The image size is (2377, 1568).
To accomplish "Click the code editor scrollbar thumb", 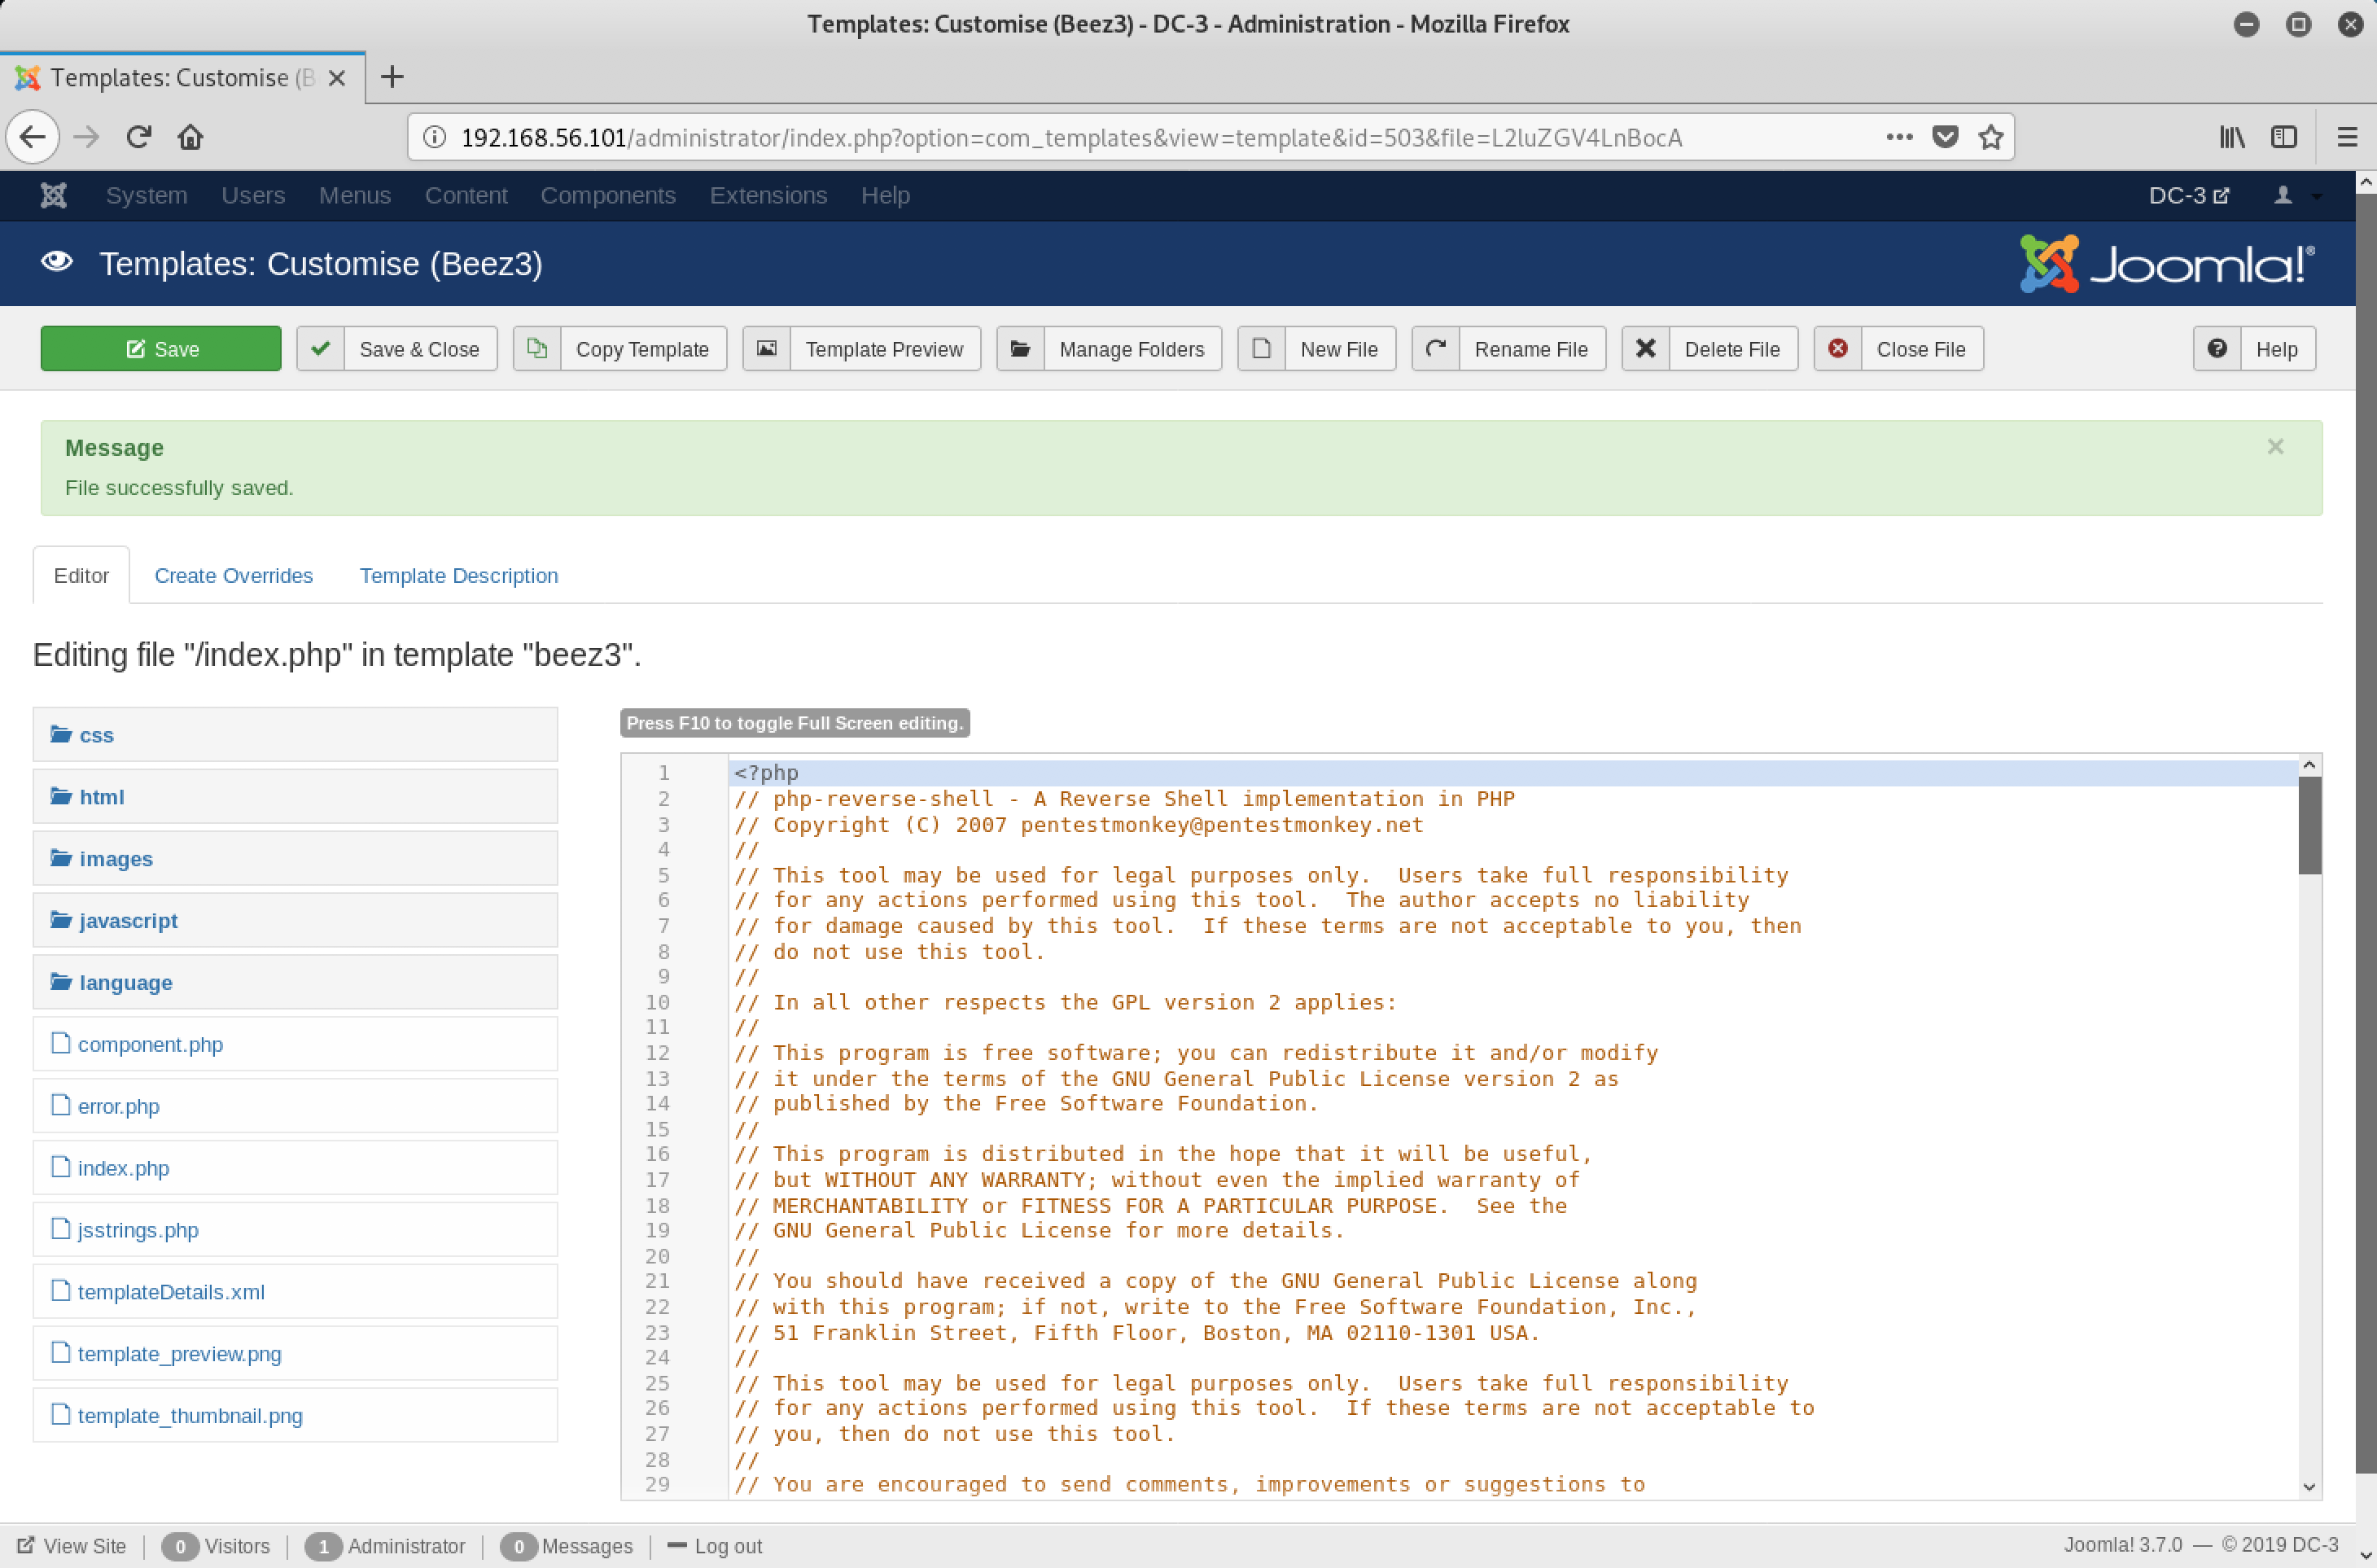I will coord(2309,825).
